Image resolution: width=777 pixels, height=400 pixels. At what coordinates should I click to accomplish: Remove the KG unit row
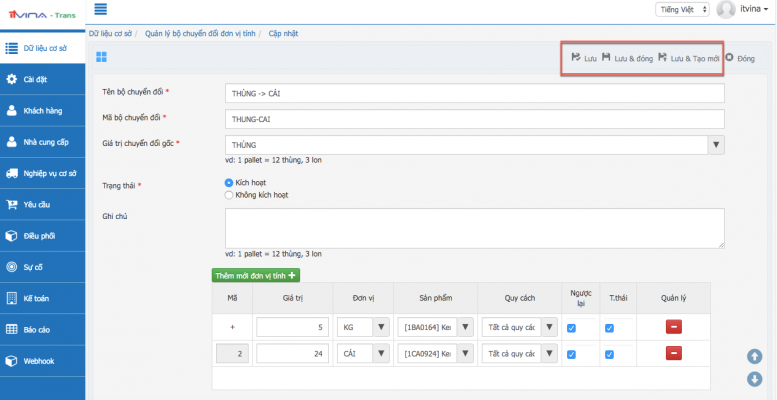tap(673, 327)
